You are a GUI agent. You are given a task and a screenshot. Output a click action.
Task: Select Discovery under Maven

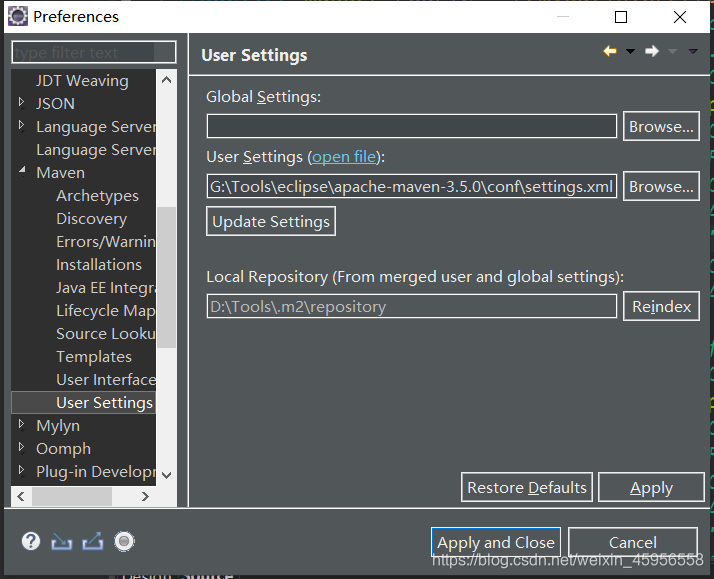pyautogui.click(x=92, y=219)
